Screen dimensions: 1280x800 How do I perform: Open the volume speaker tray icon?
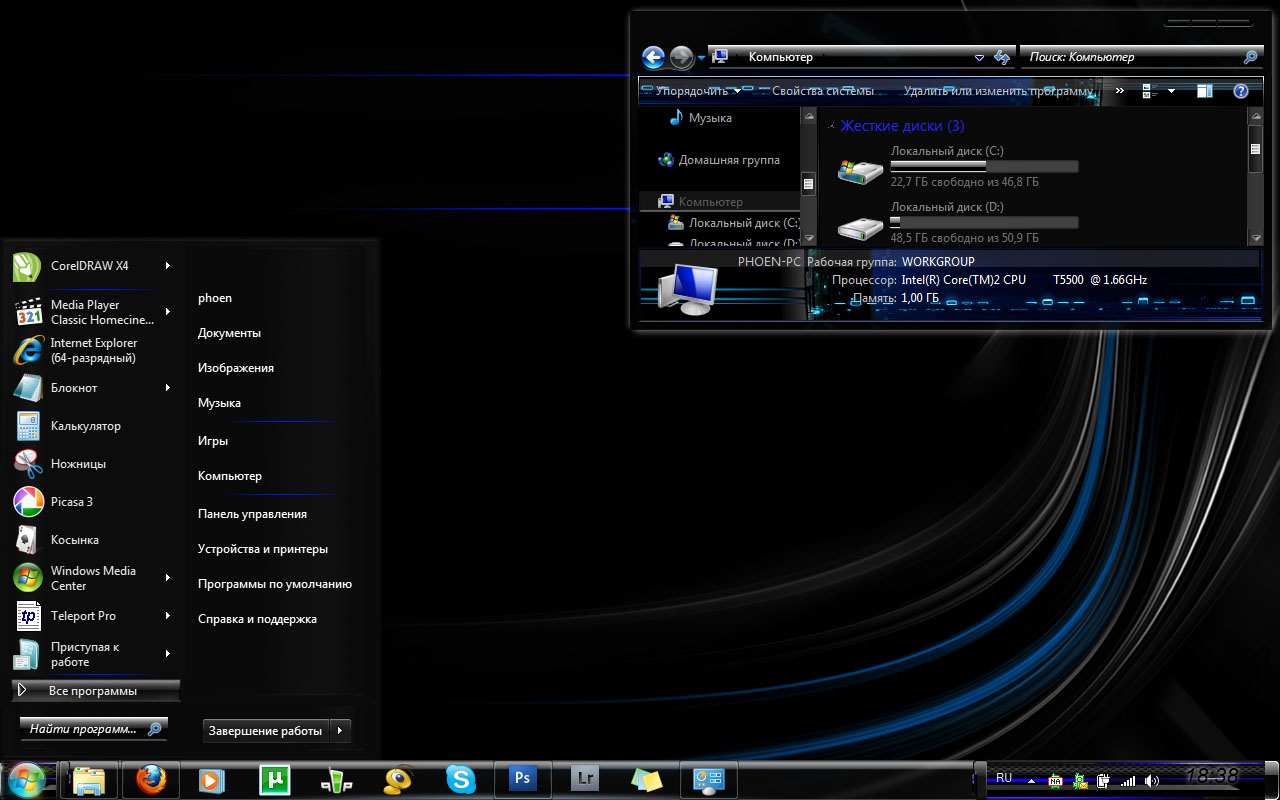[1152, 780]
